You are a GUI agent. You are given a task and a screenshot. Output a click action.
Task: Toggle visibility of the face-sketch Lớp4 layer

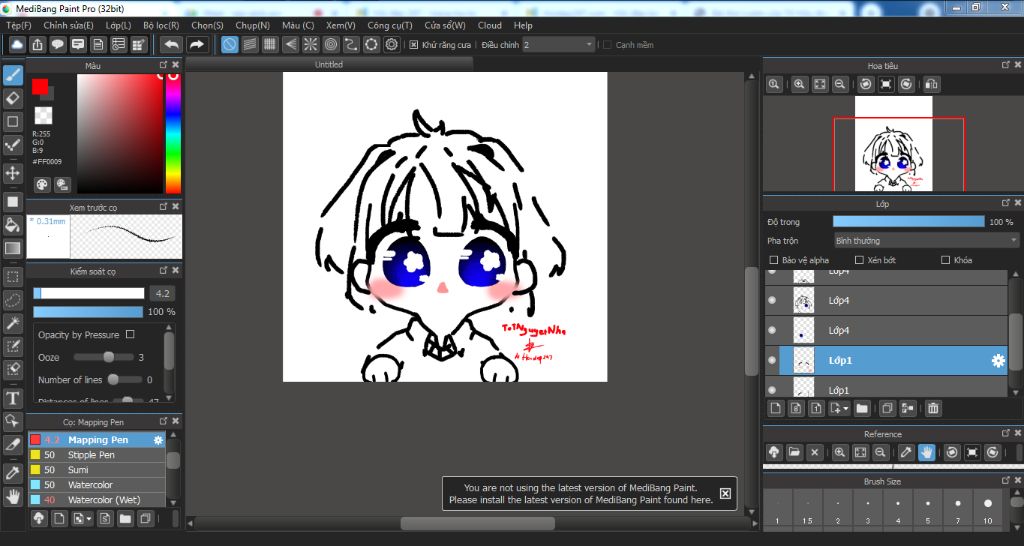click(x=772, y=300)
